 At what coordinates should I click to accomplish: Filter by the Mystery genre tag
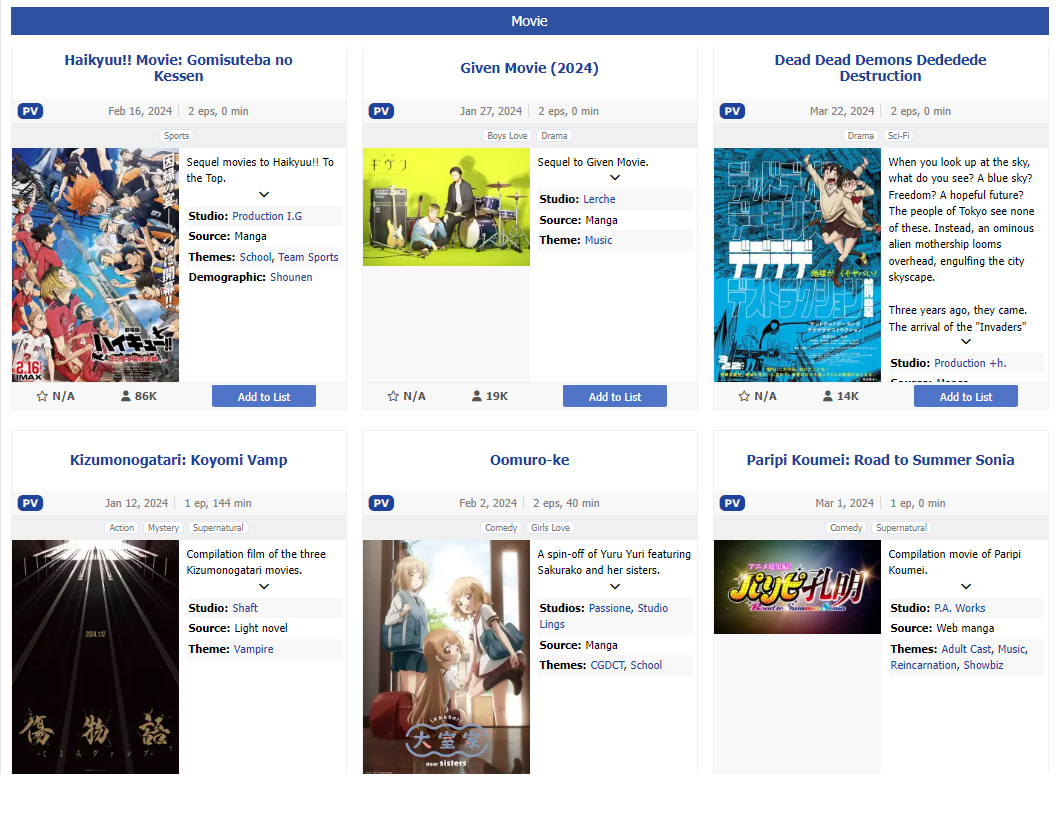[163, 528]
